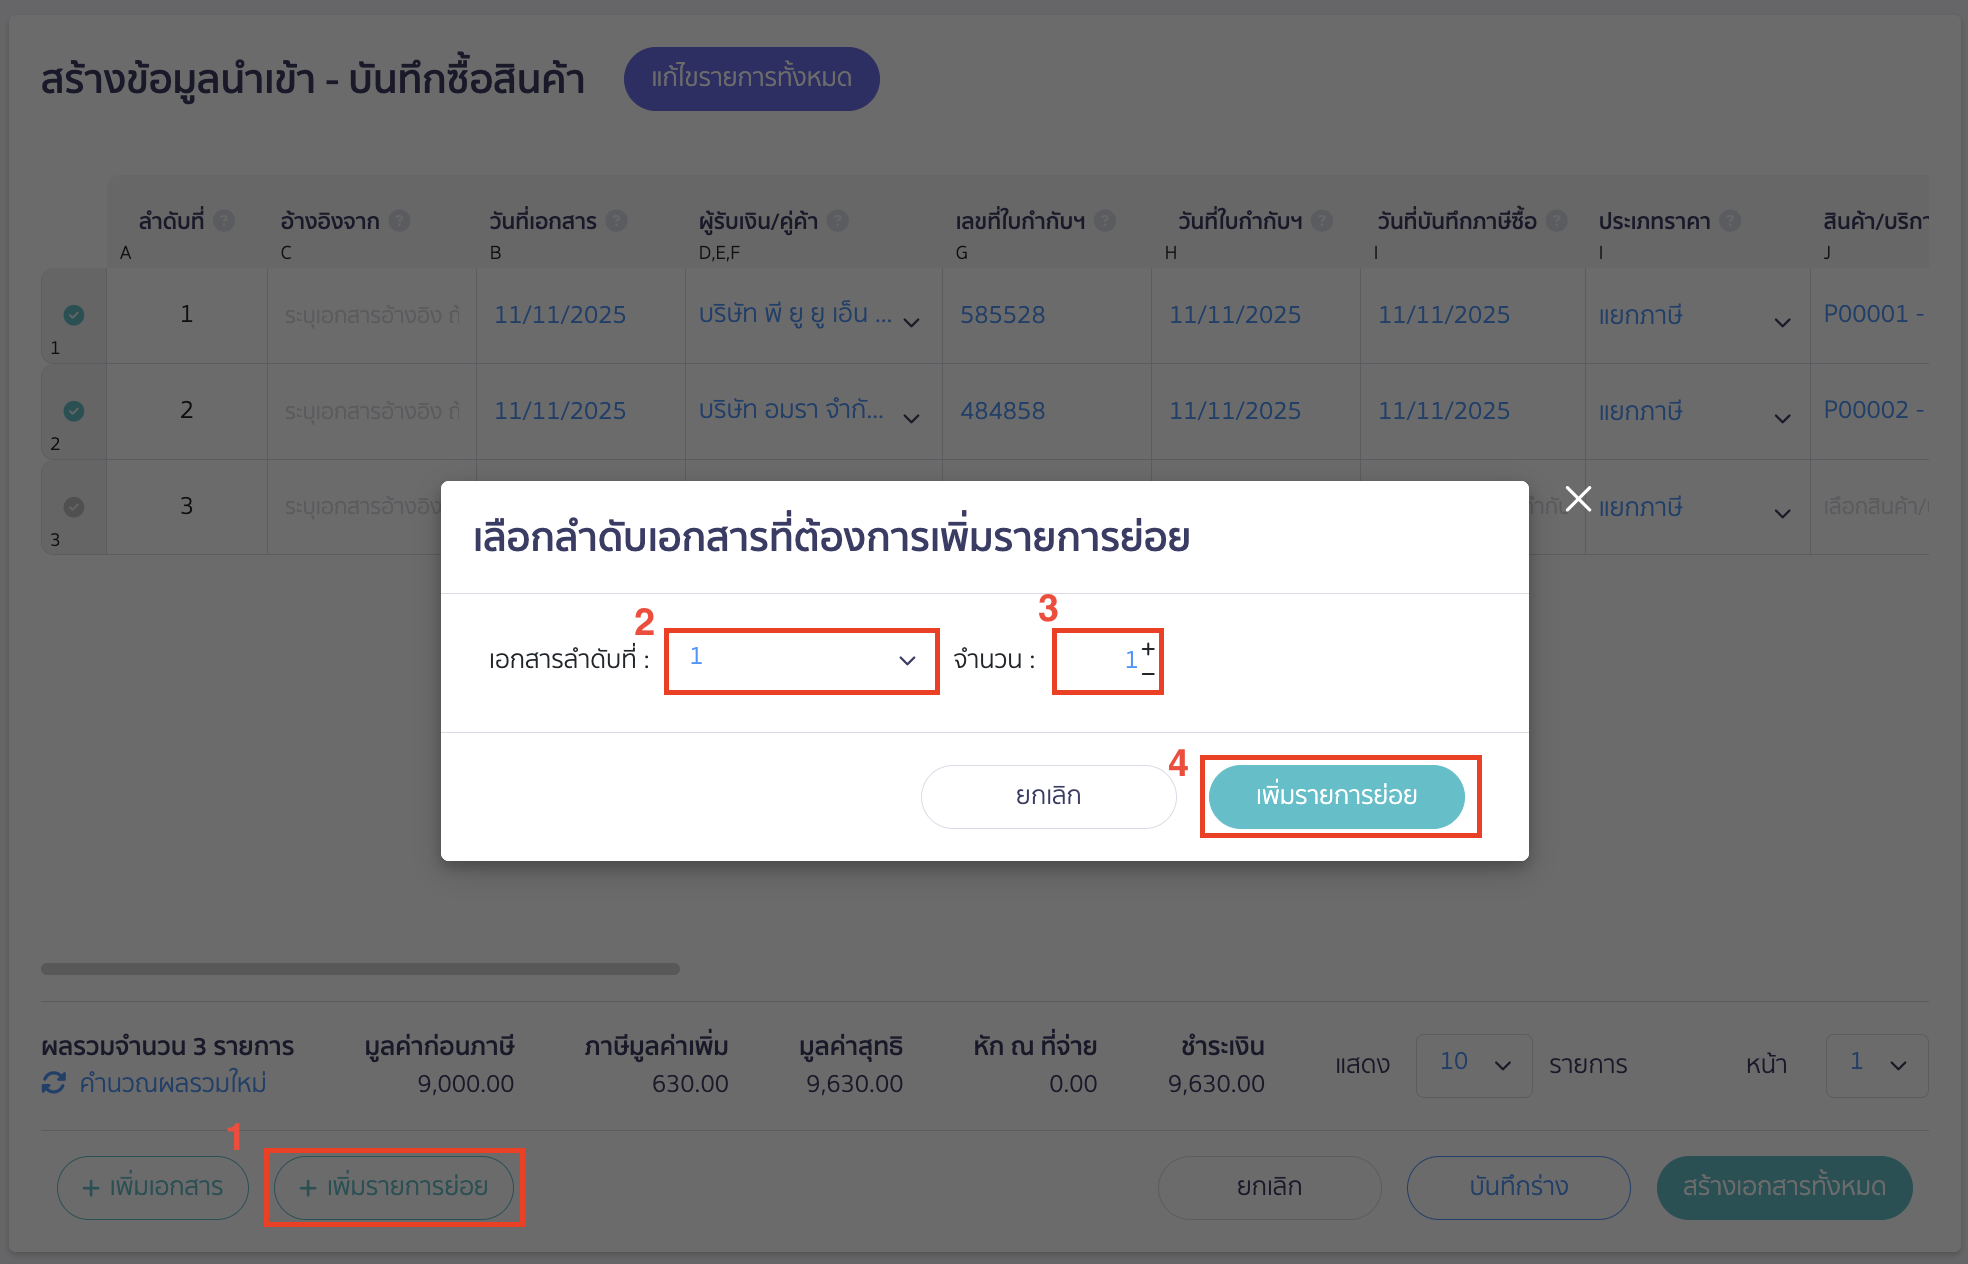Screen dimensions: 1968x1264
Task: Click the สร้างเอกสารทั้งหมด button
Action: point(1783,1187)
